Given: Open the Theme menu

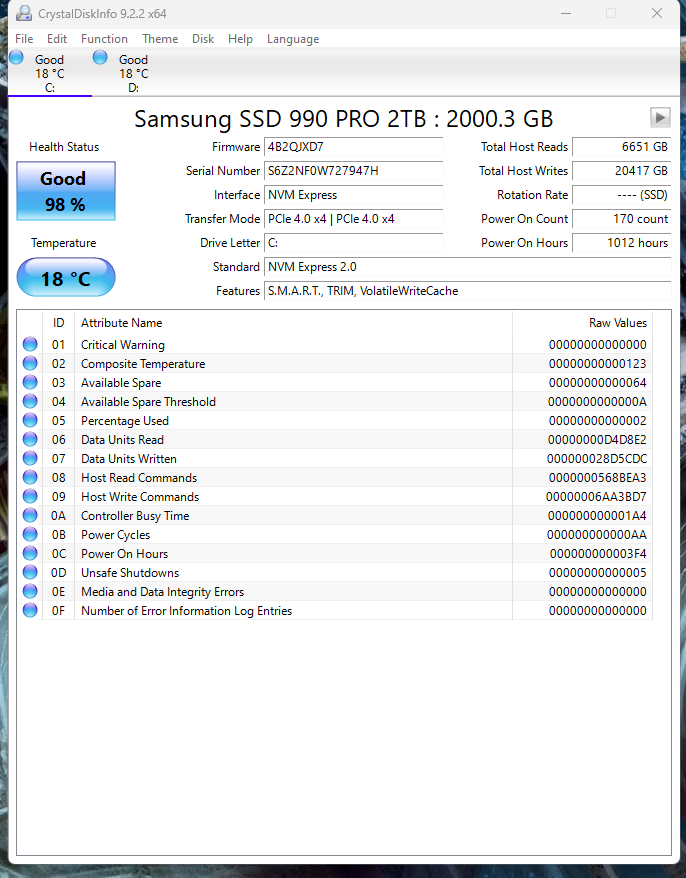Looking at the screenshot, I should pos(160,39).
